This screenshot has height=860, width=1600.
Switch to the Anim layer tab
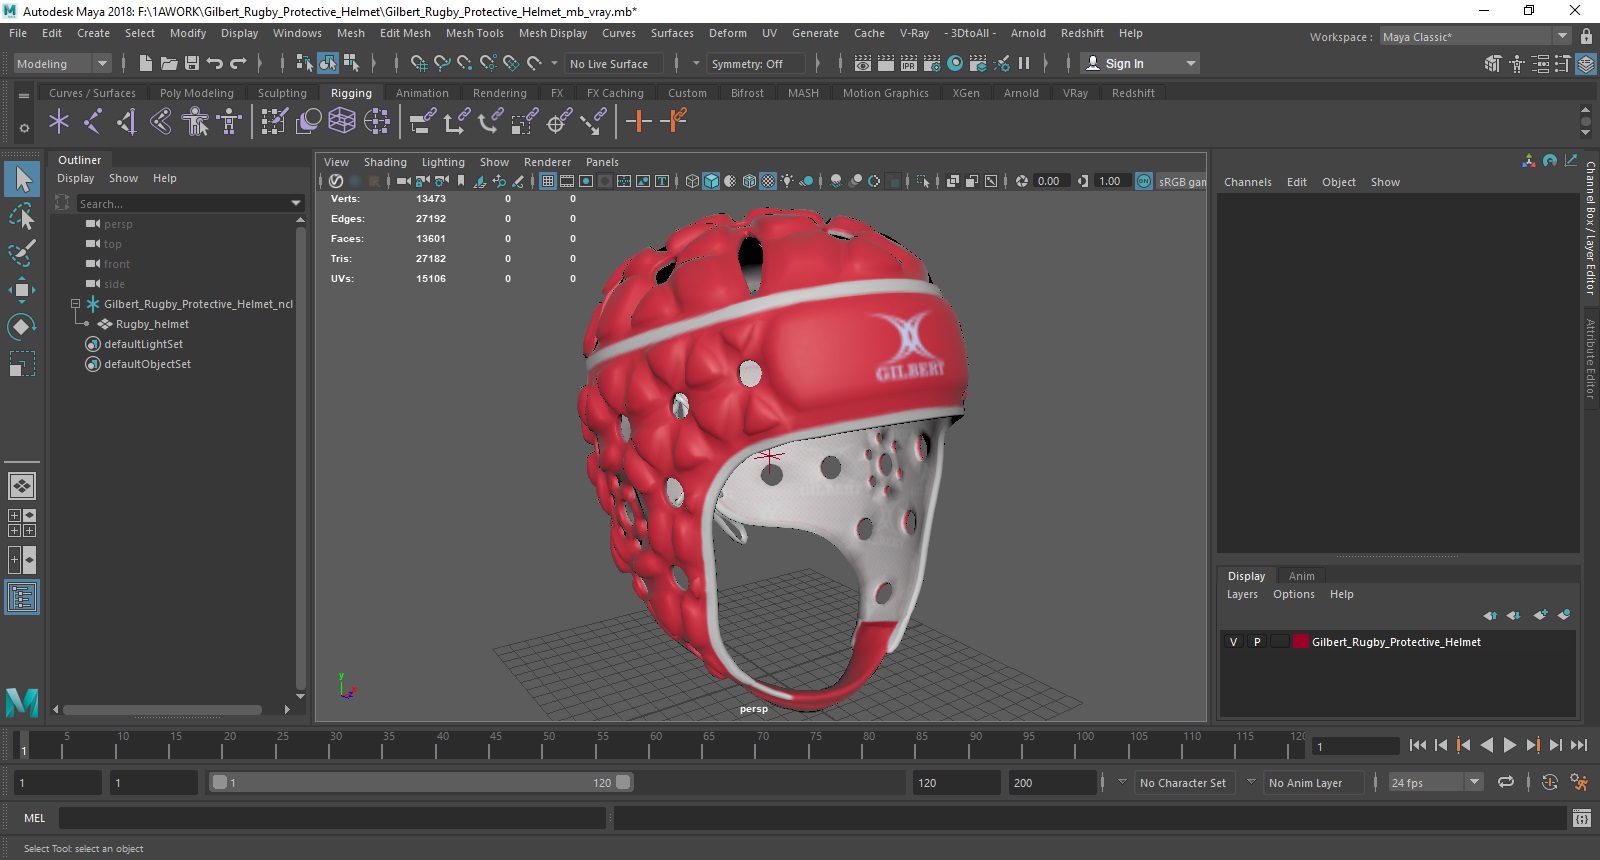click(1301, 576)
